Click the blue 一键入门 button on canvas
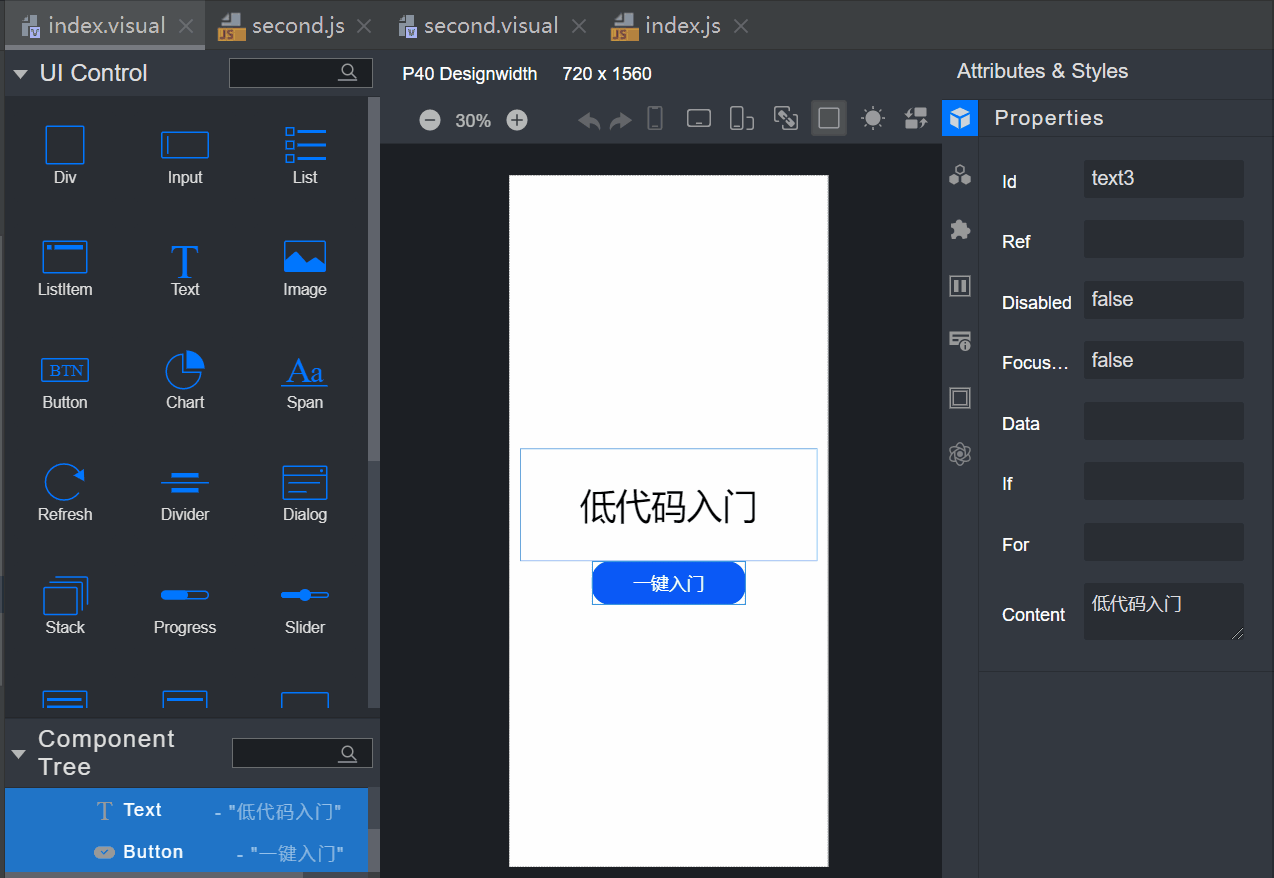Image resolution: width=1274 pixels, height=878 pixels. (x=668, y=583)
